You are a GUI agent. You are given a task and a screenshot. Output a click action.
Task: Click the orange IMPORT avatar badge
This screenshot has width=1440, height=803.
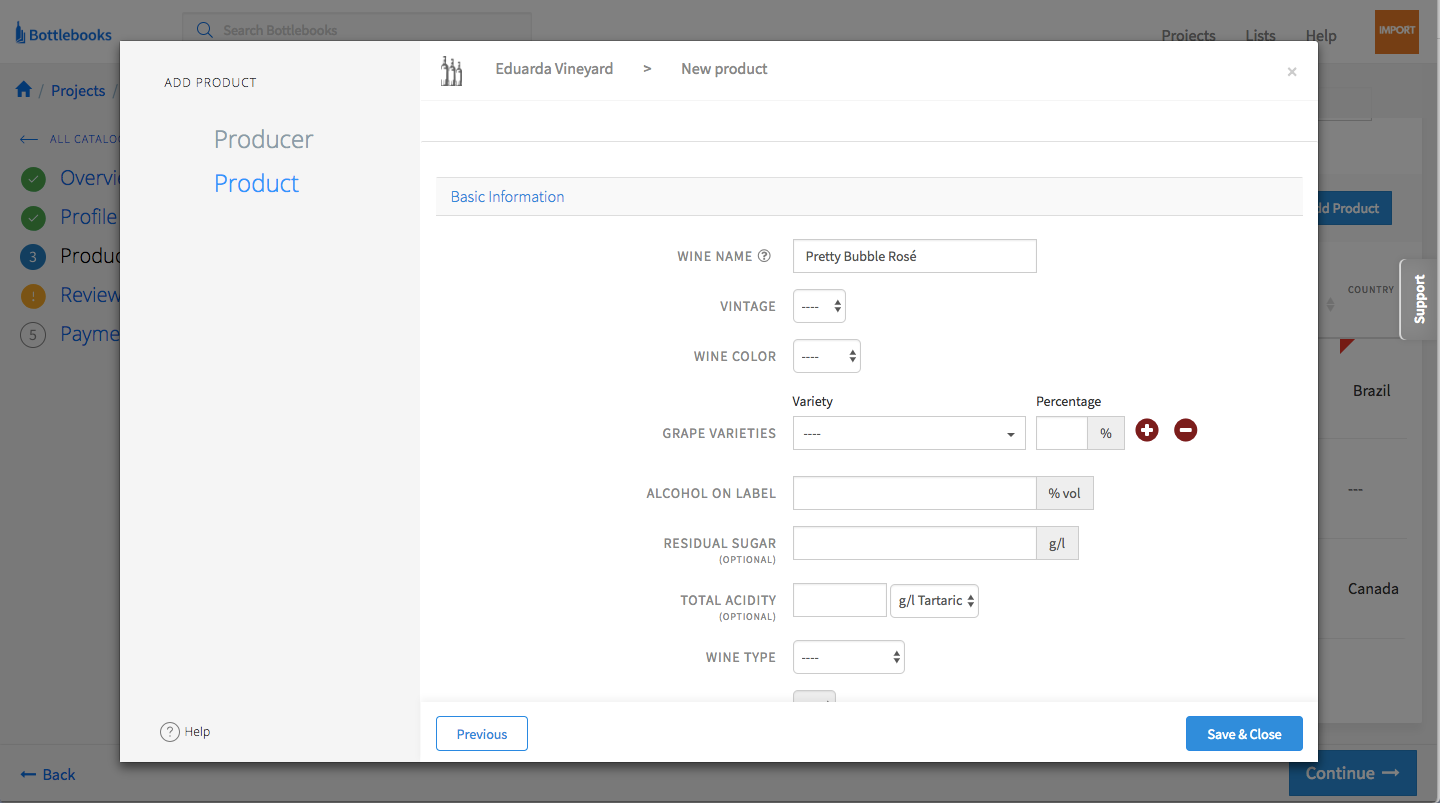1397,32
